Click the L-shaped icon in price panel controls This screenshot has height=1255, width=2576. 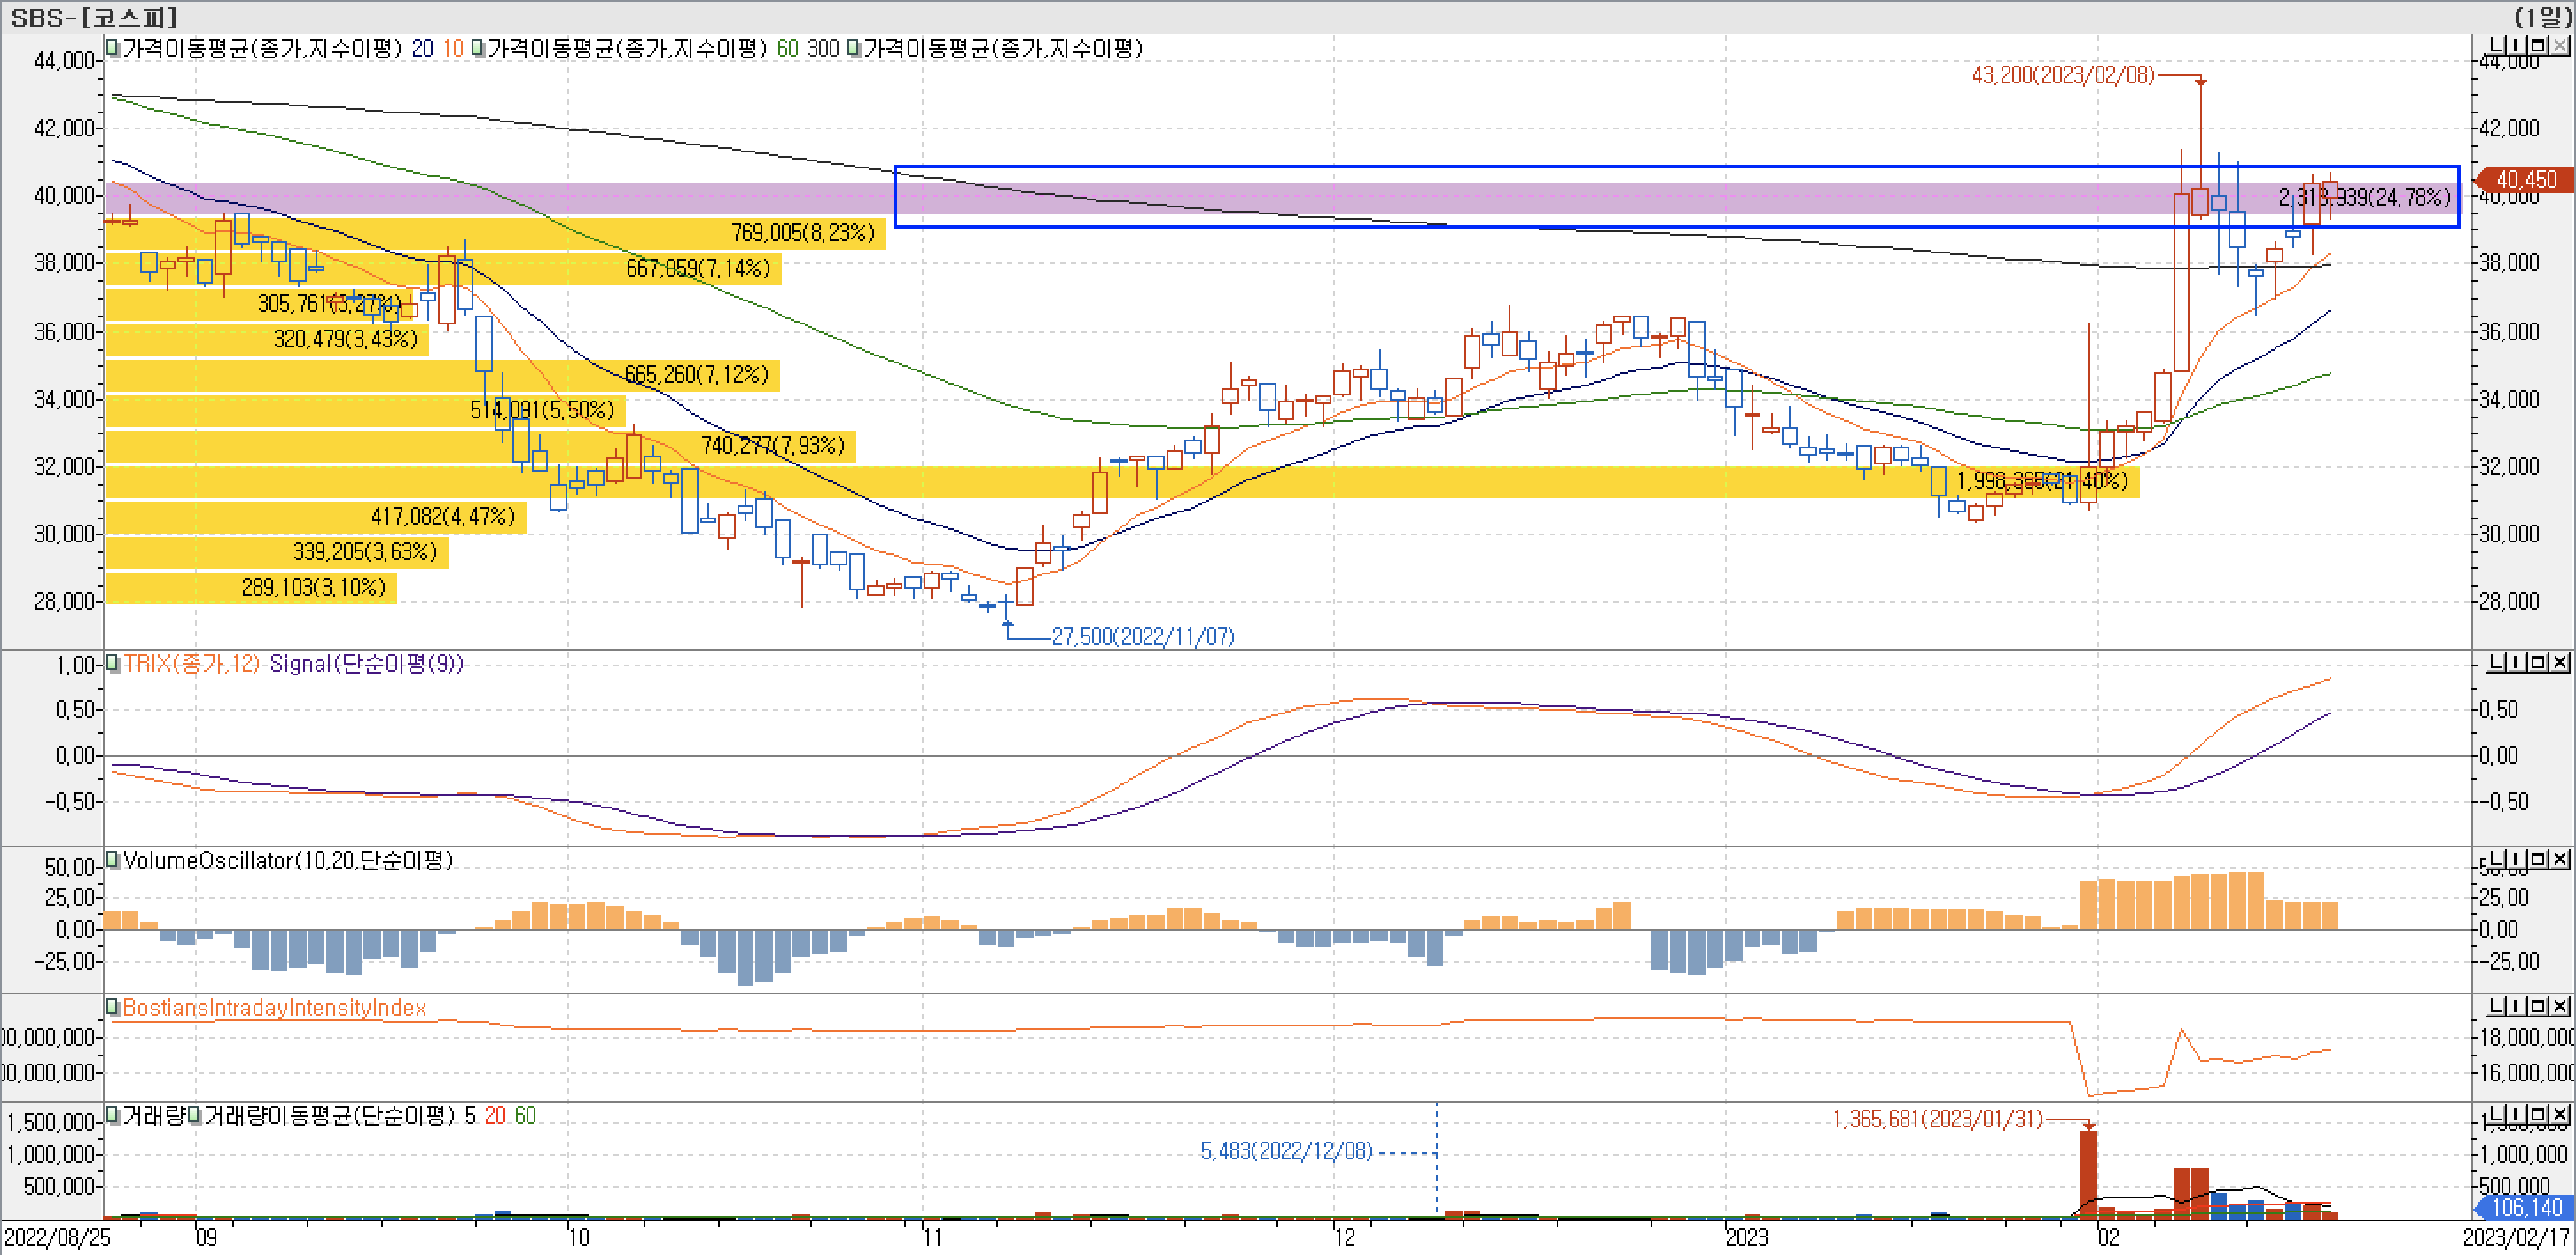tap(2496, 46)
